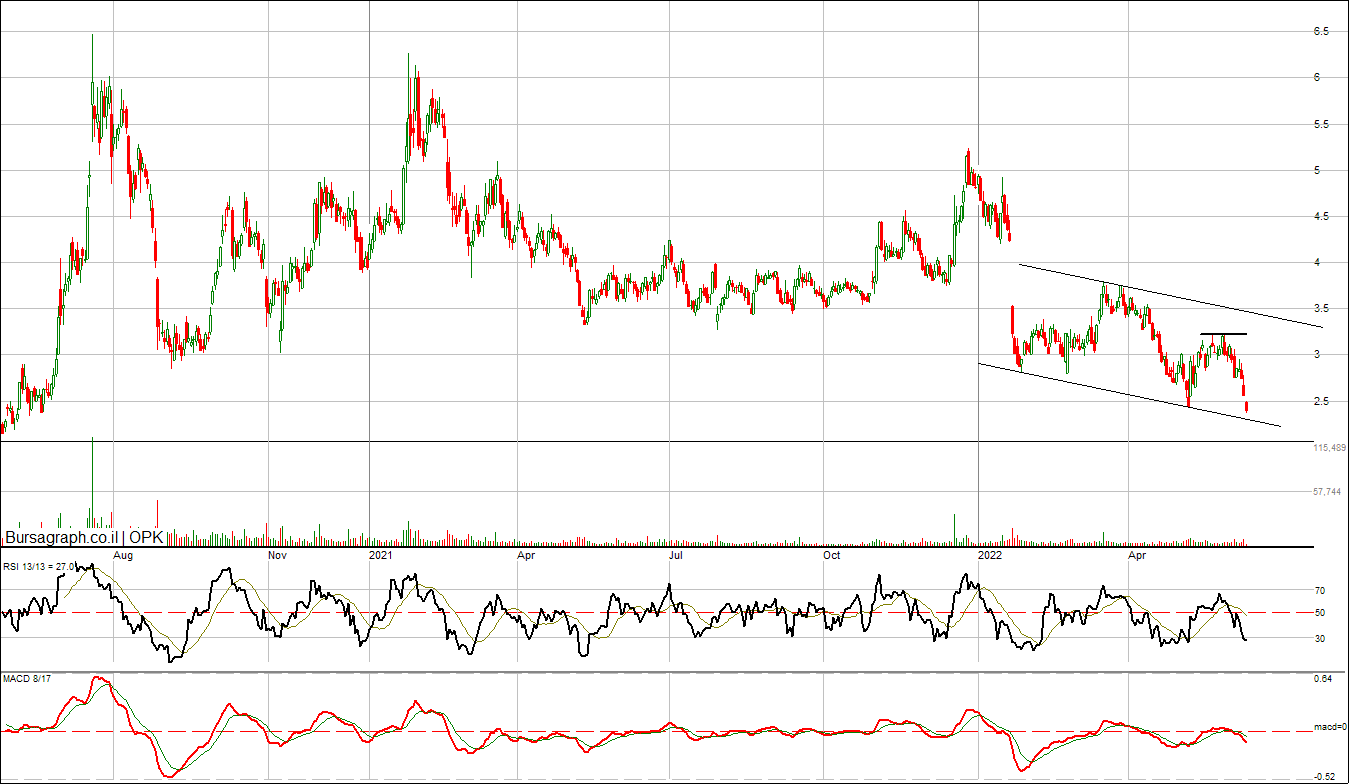Select the -0.52 MACD scale value
1349x784 pixels.
(1324, 775)
